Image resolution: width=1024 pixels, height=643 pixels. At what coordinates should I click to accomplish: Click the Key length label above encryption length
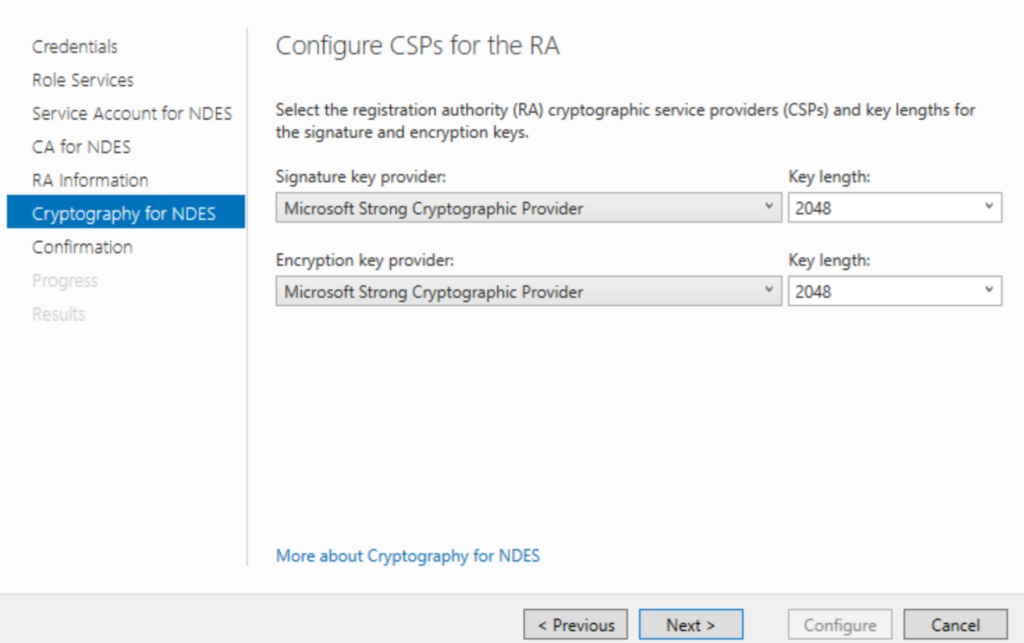829,260
